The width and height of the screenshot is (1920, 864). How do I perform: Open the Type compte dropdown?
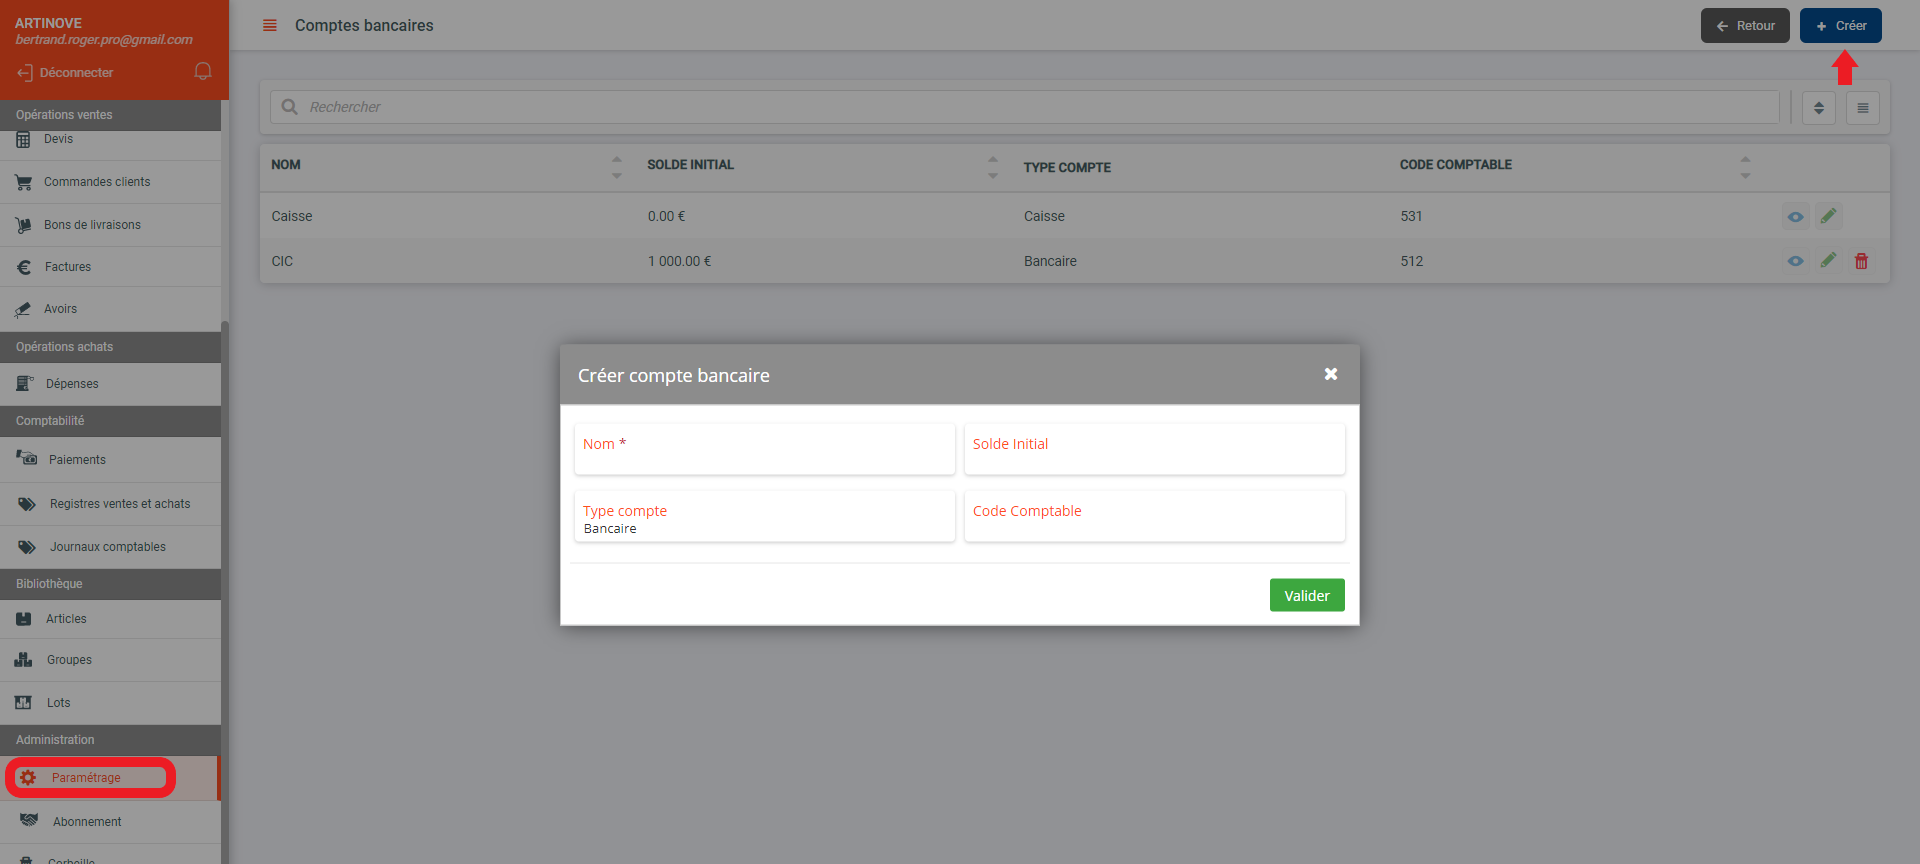pos(764,518)
